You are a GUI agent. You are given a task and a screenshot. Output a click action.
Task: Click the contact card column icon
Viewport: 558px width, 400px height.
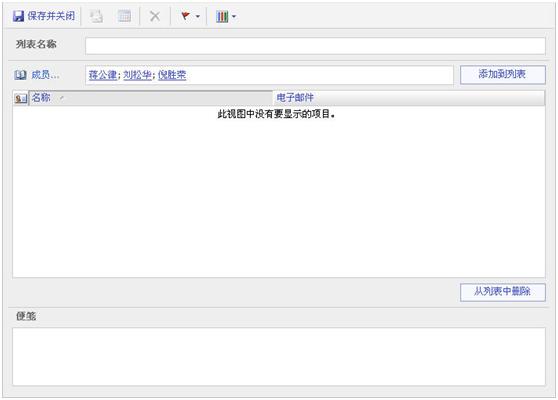coord(21,98)
